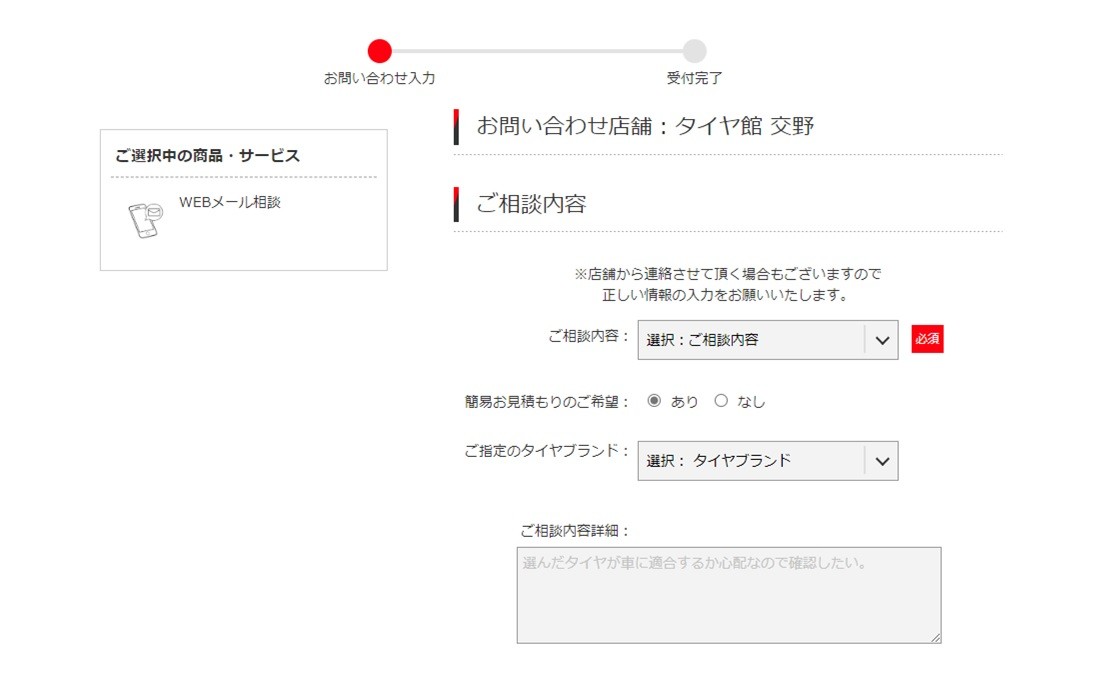Click the 受付完了 step label

pyautogui.click(x=694, y=78)
